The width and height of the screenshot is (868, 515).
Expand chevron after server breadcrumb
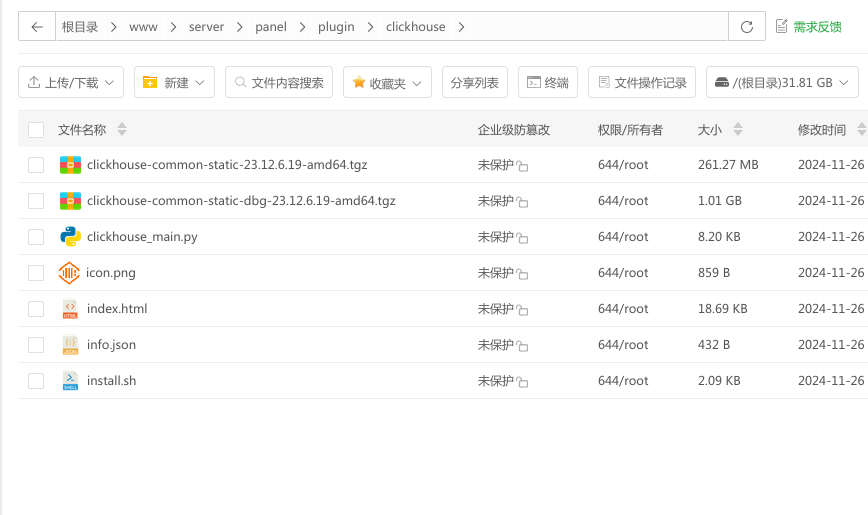[x=240, y=27]
